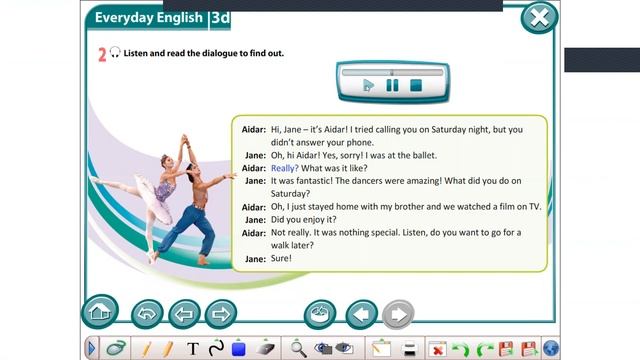Screen dimensions: 640x360
Task: Open the blue color fill tool
Action: click(x=238, y=348)
